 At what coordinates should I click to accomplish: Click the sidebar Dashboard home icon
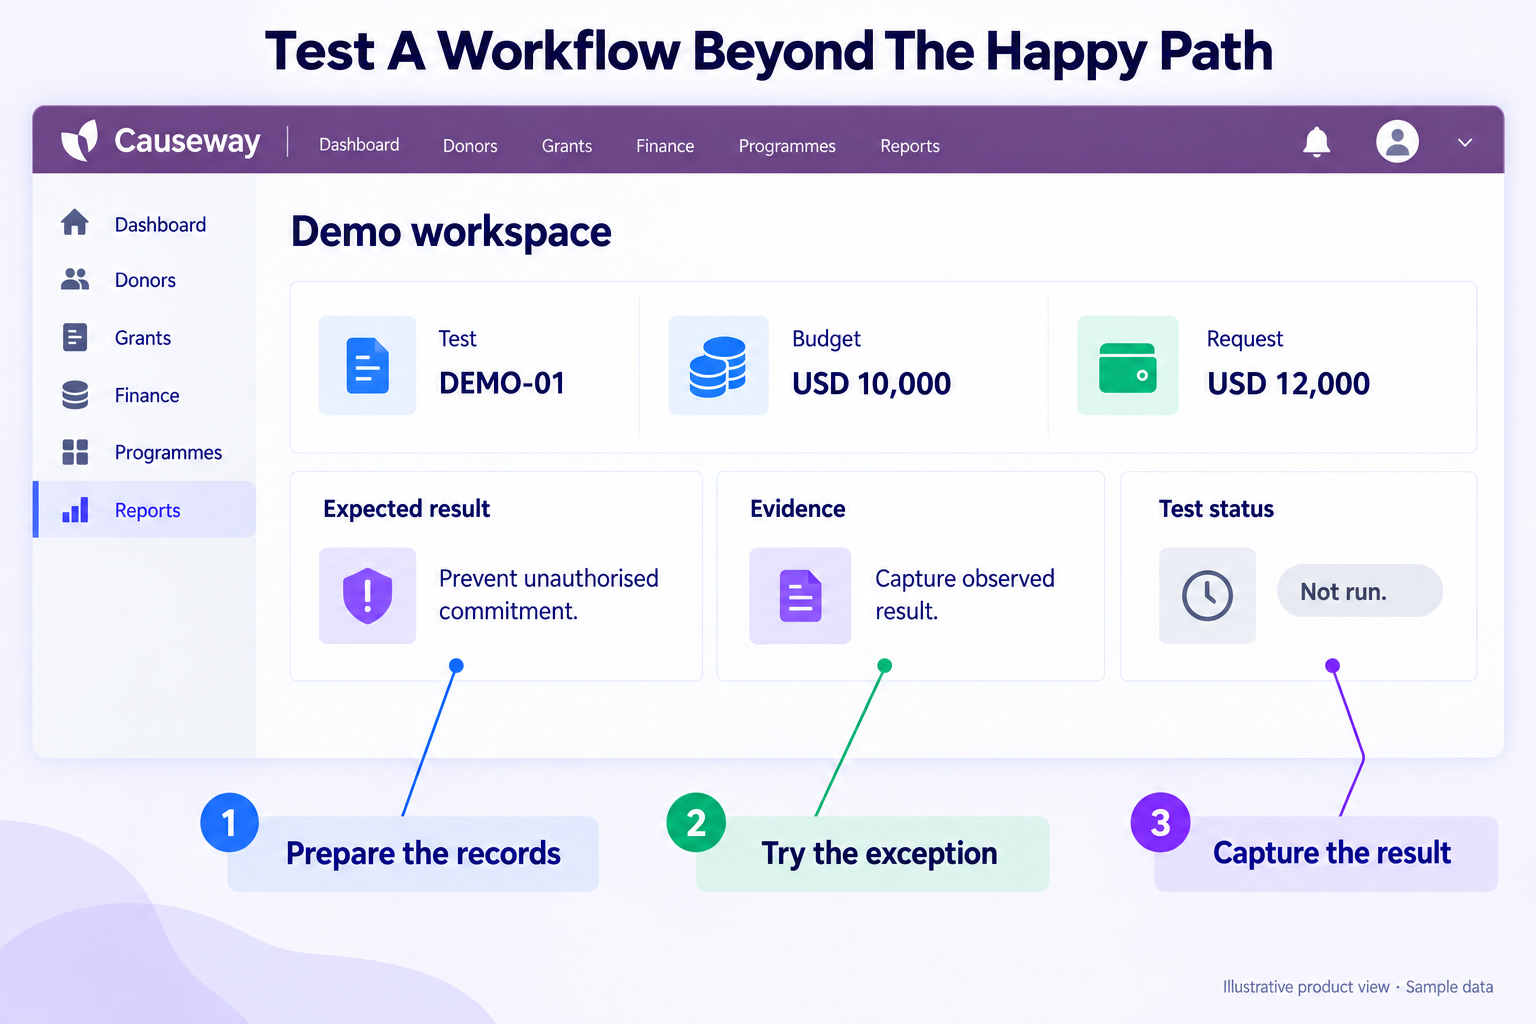click(75, 222)
